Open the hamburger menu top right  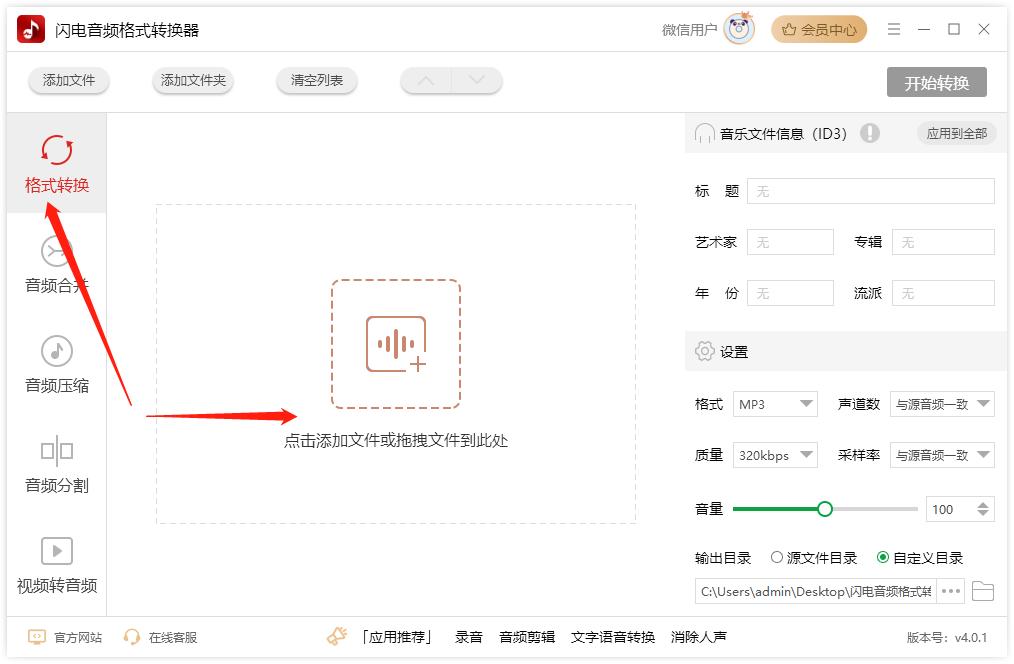coord(894,29)
